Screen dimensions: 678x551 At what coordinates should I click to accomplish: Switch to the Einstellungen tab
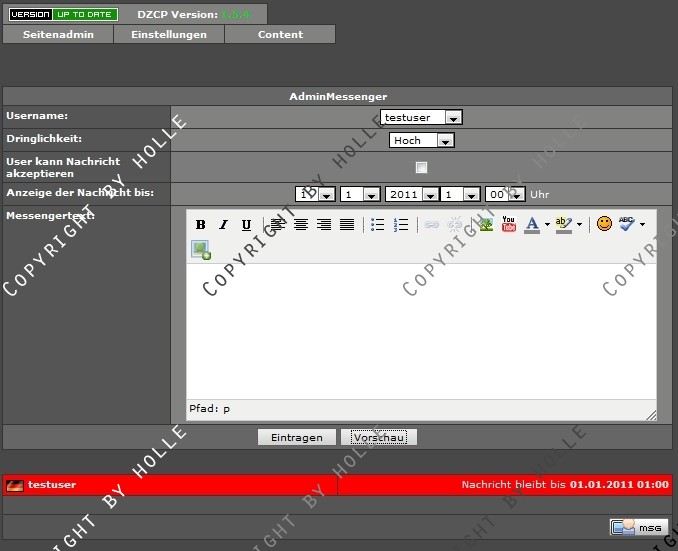[x=169, y=34]
